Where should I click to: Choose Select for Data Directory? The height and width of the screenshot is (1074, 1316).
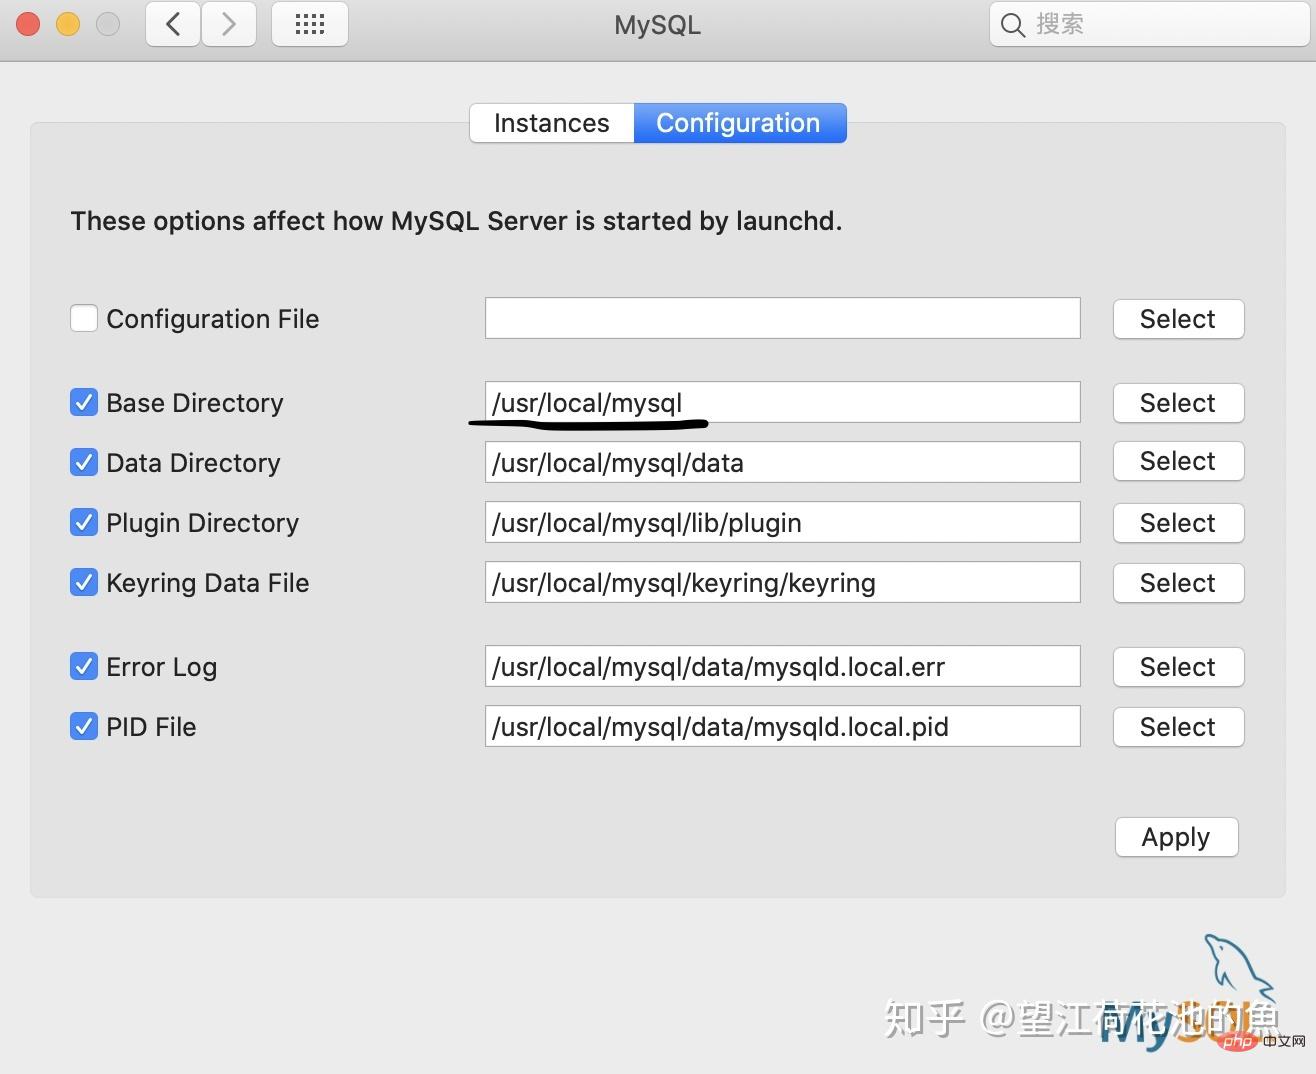[1178, 461]
